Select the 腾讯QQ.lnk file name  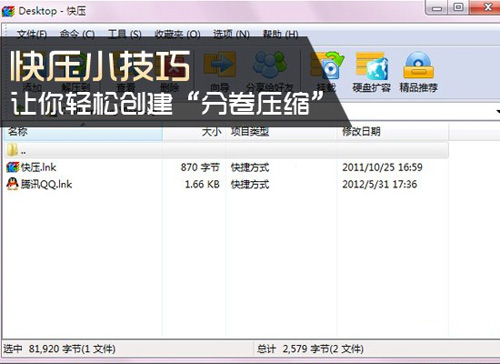46,184
